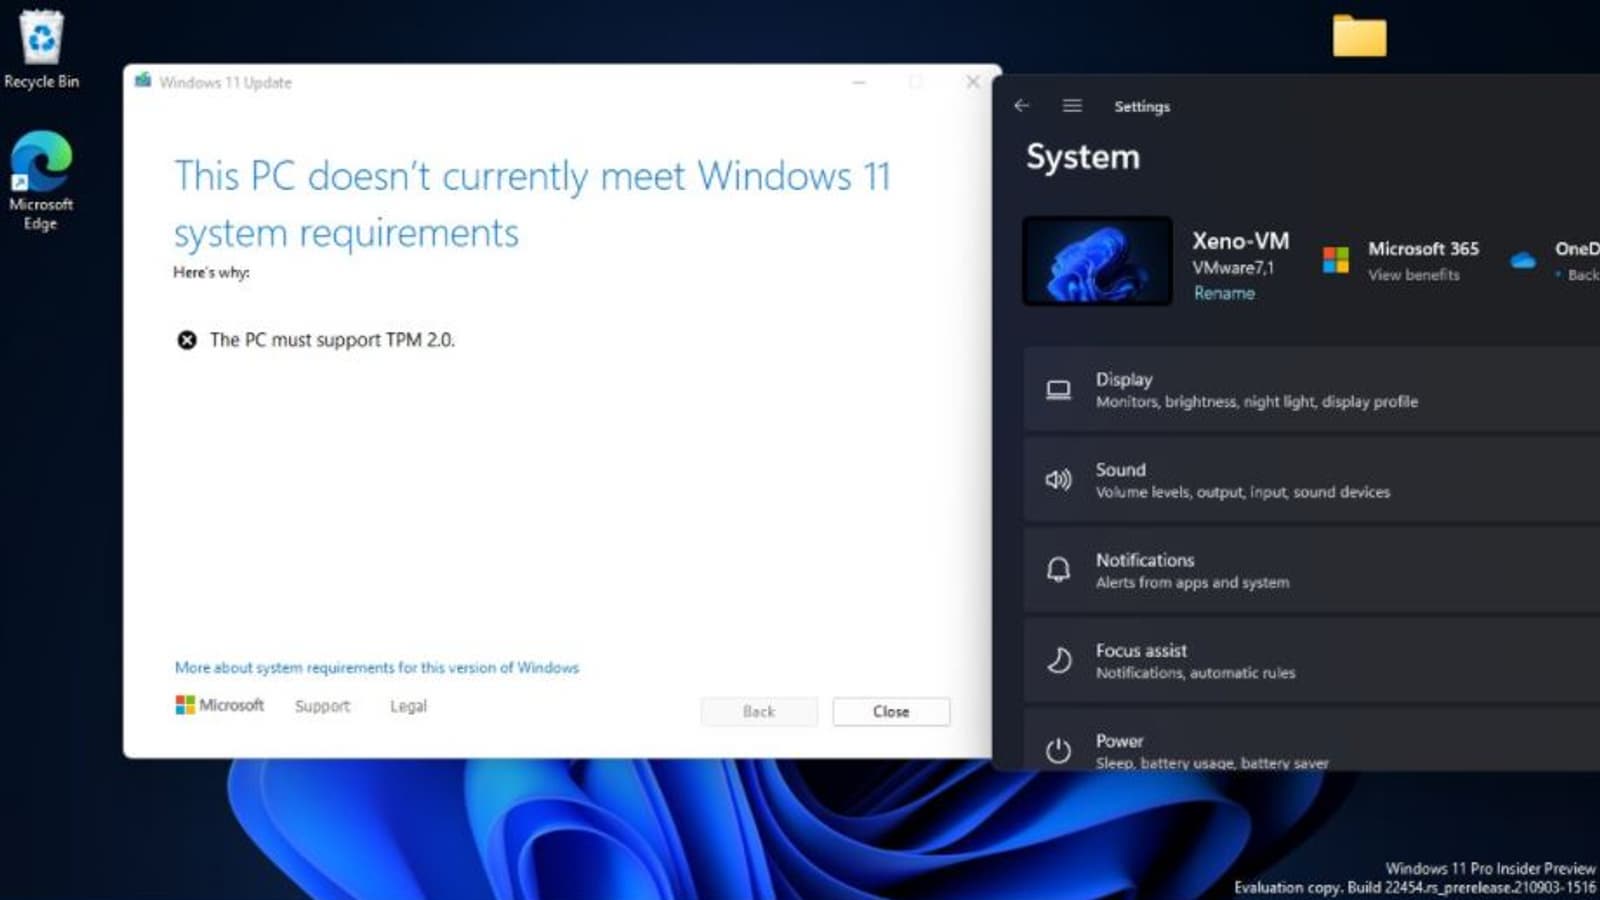The height and width of the screenshot is (900, 1600).
Task: Select the Microsoft 365 colored logo icon
Action: click(1336, 260)
